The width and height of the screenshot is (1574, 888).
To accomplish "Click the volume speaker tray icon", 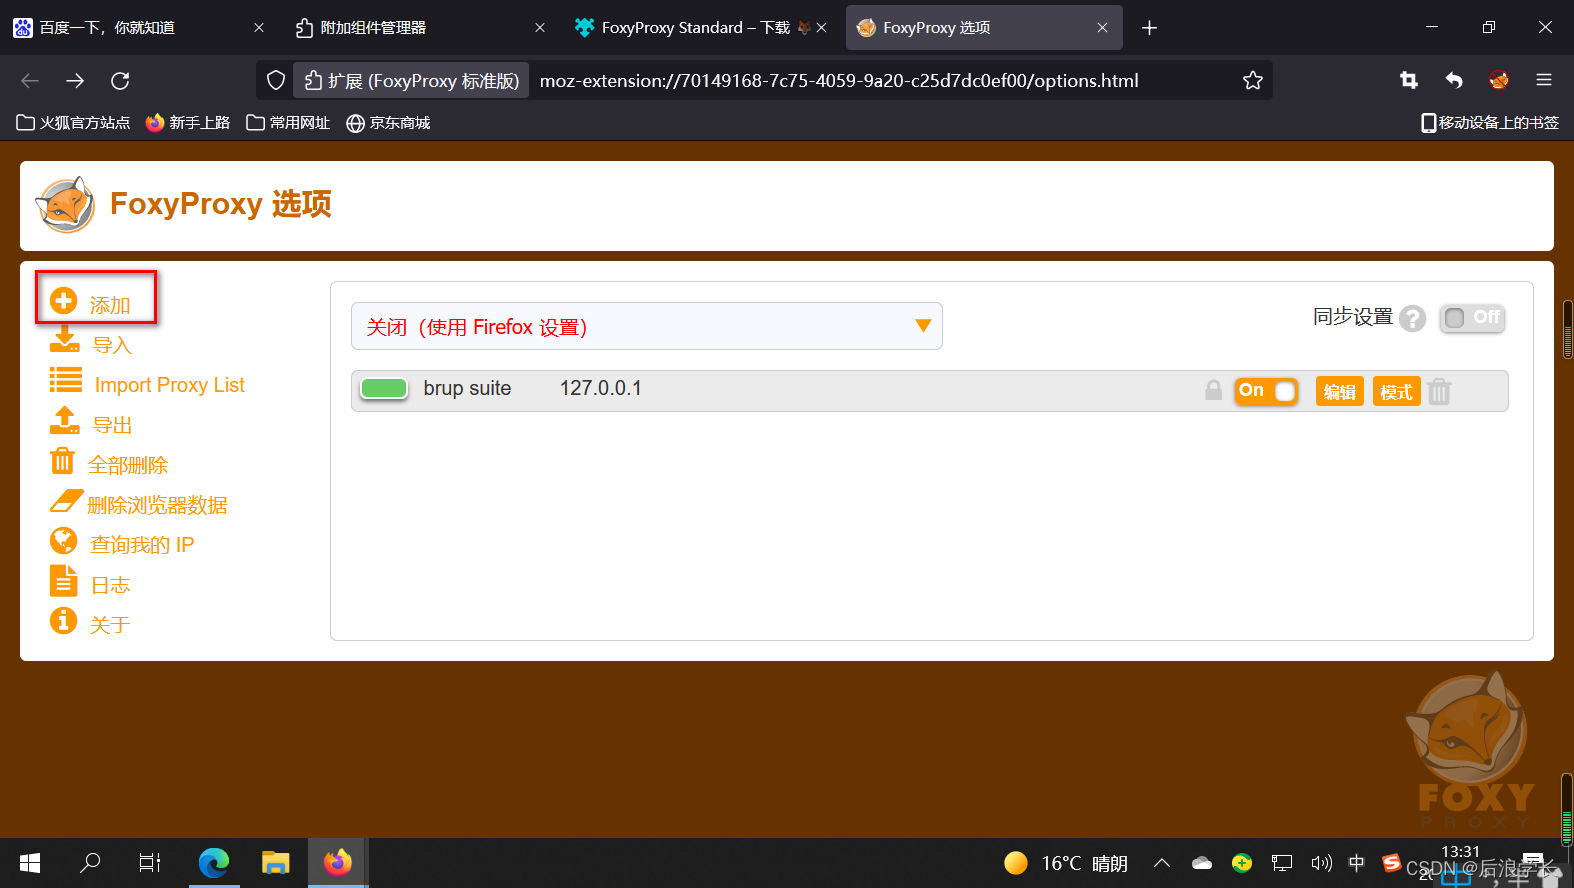I will (1321, 863).
